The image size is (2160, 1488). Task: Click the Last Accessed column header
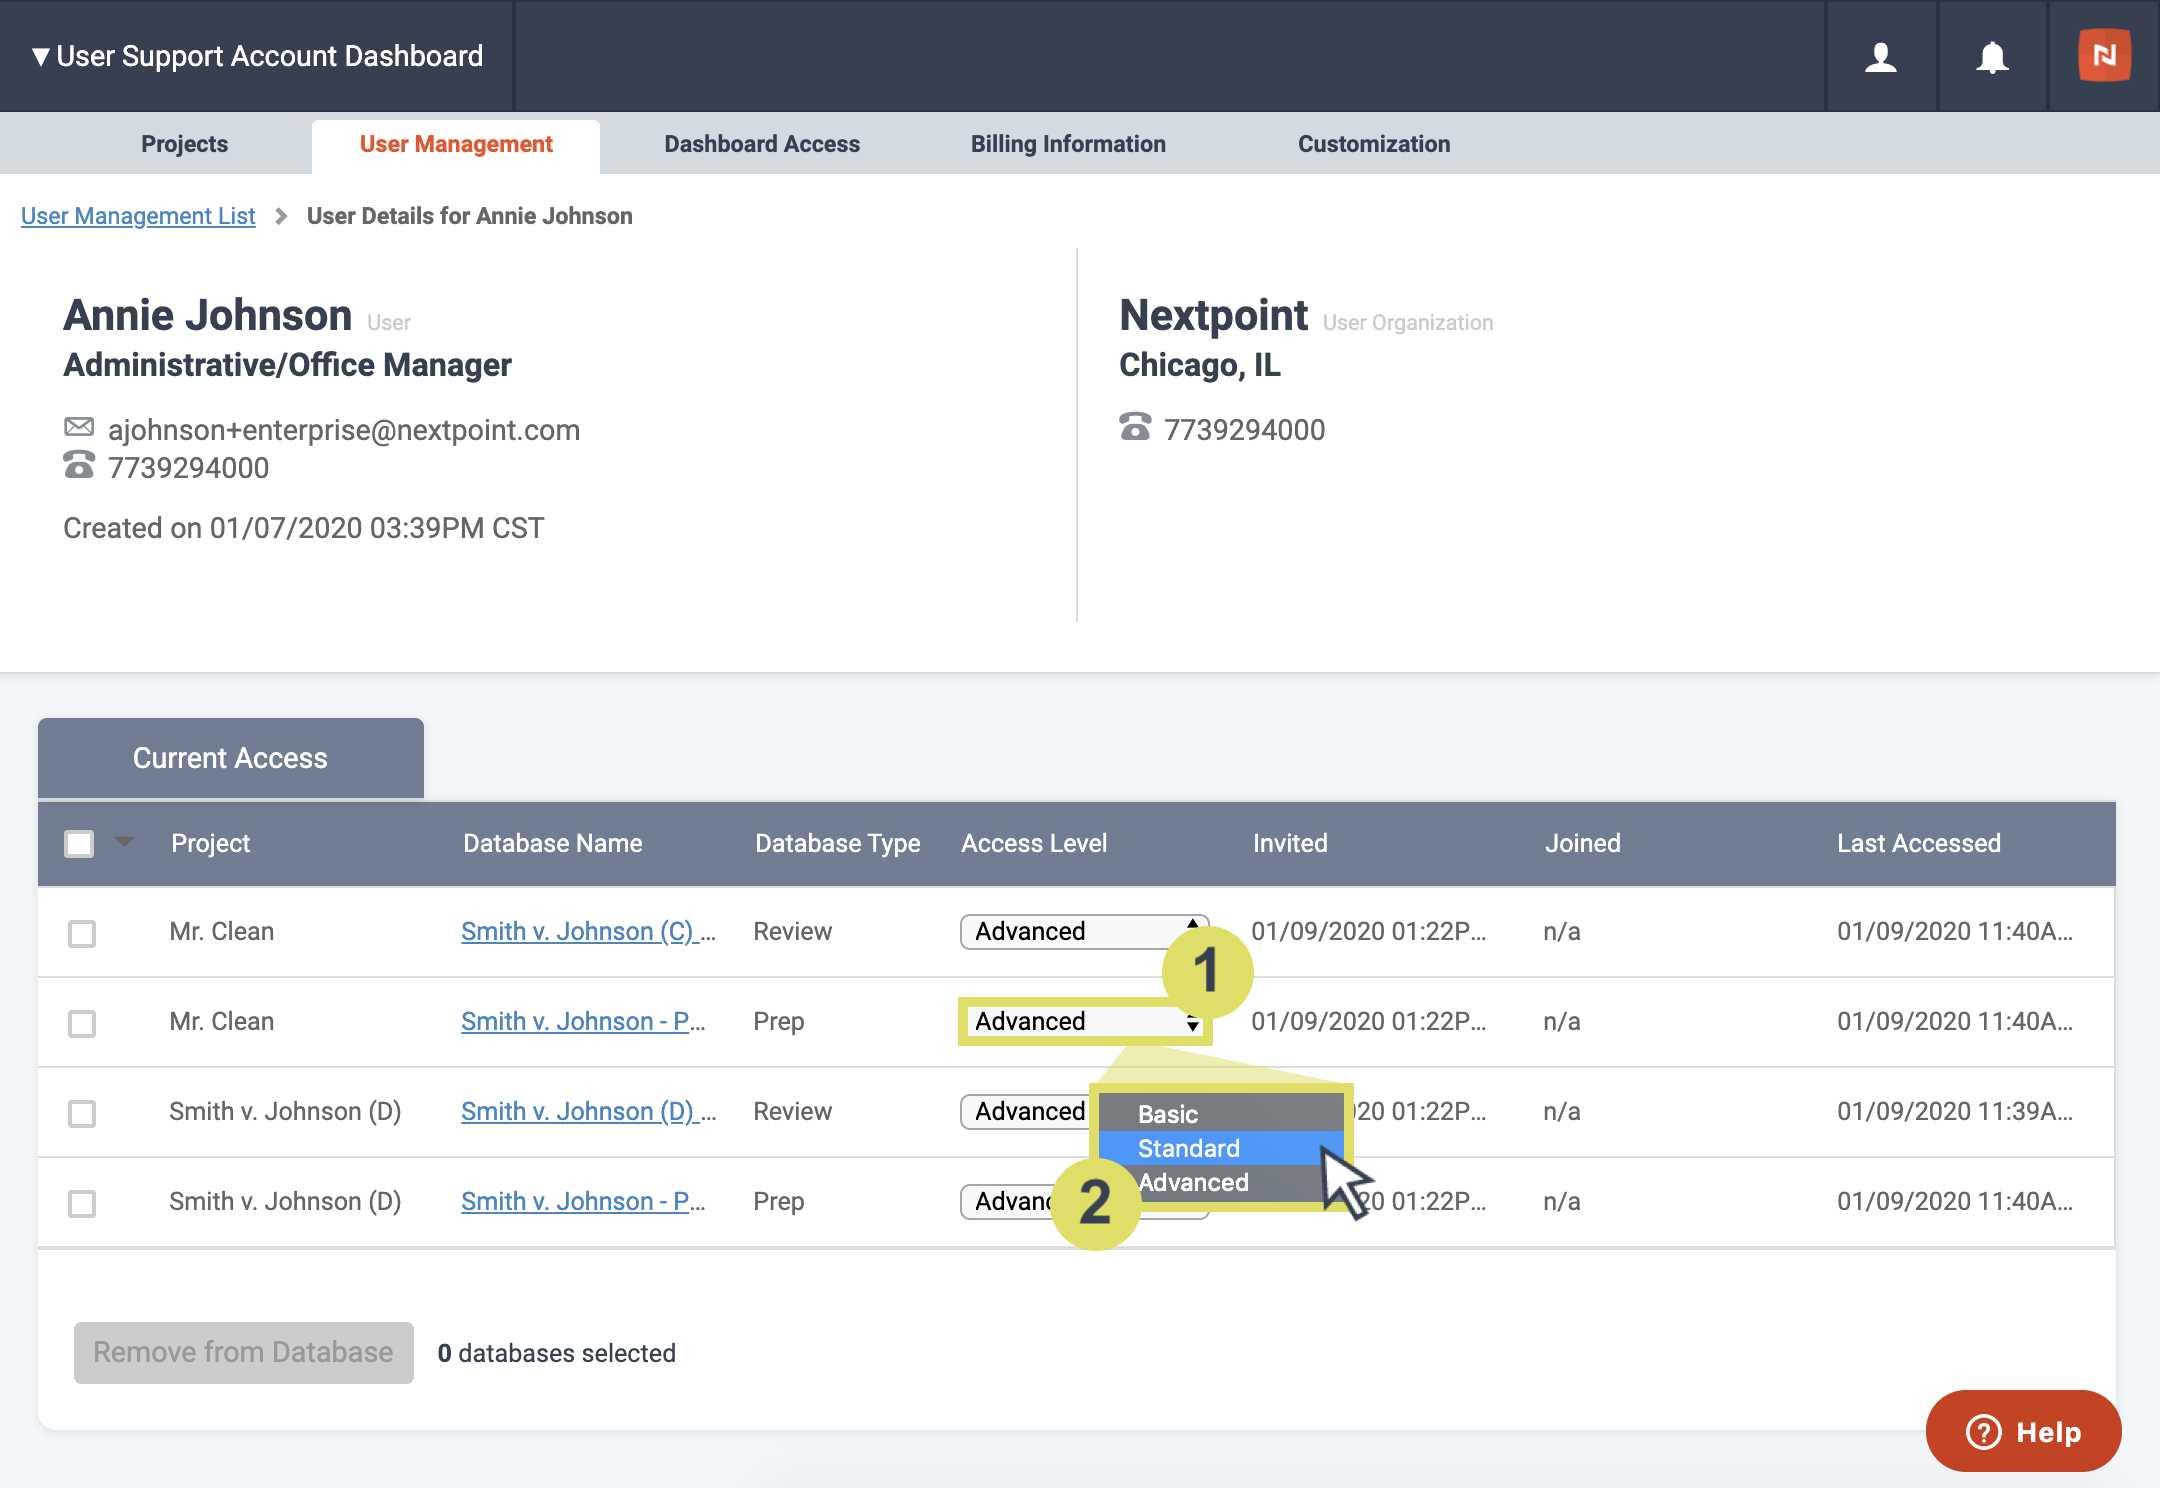(1919, 843)
